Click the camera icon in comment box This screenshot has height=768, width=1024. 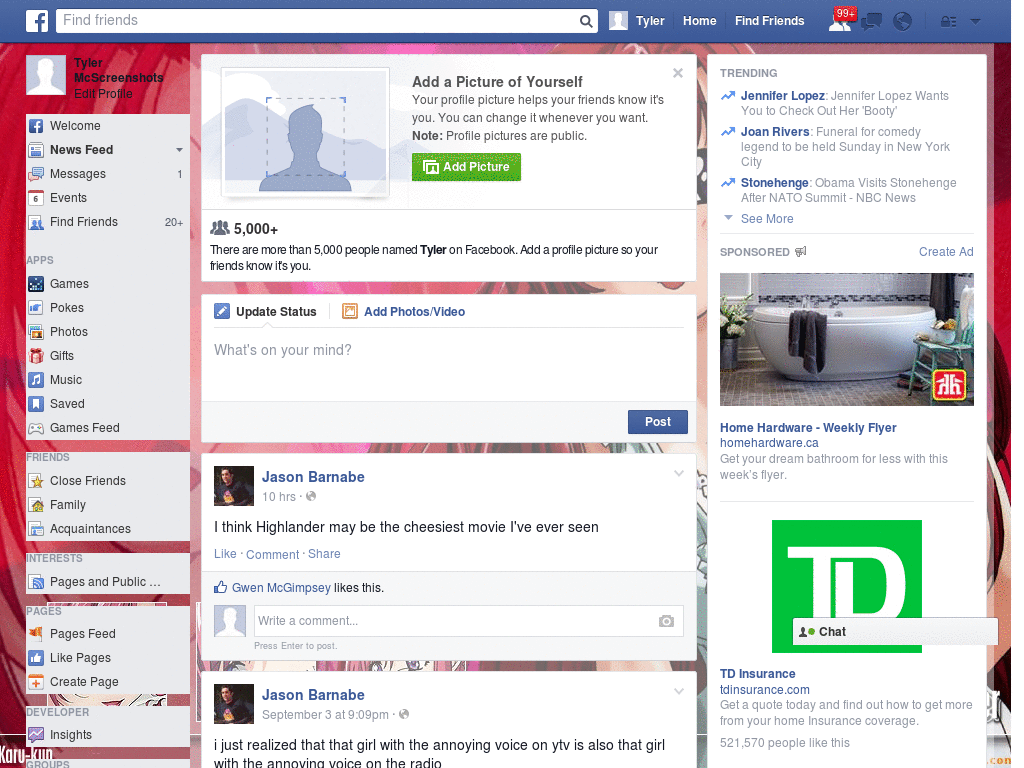coord(666,621)
